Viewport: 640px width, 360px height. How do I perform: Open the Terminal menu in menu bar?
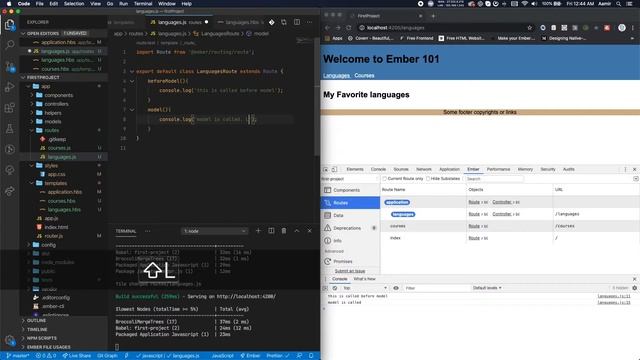[143, 4]
